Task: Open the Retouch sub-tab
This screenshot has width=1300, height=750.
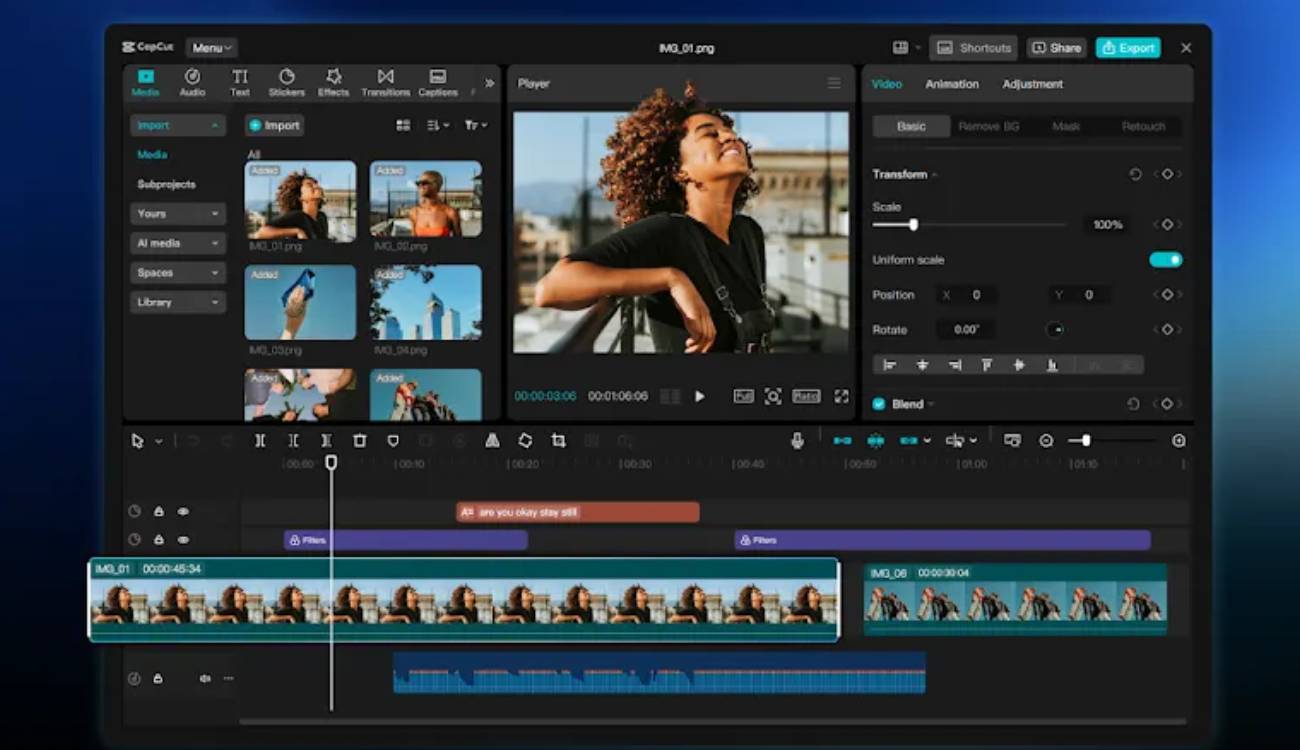Action: (x=1143, y=126)
